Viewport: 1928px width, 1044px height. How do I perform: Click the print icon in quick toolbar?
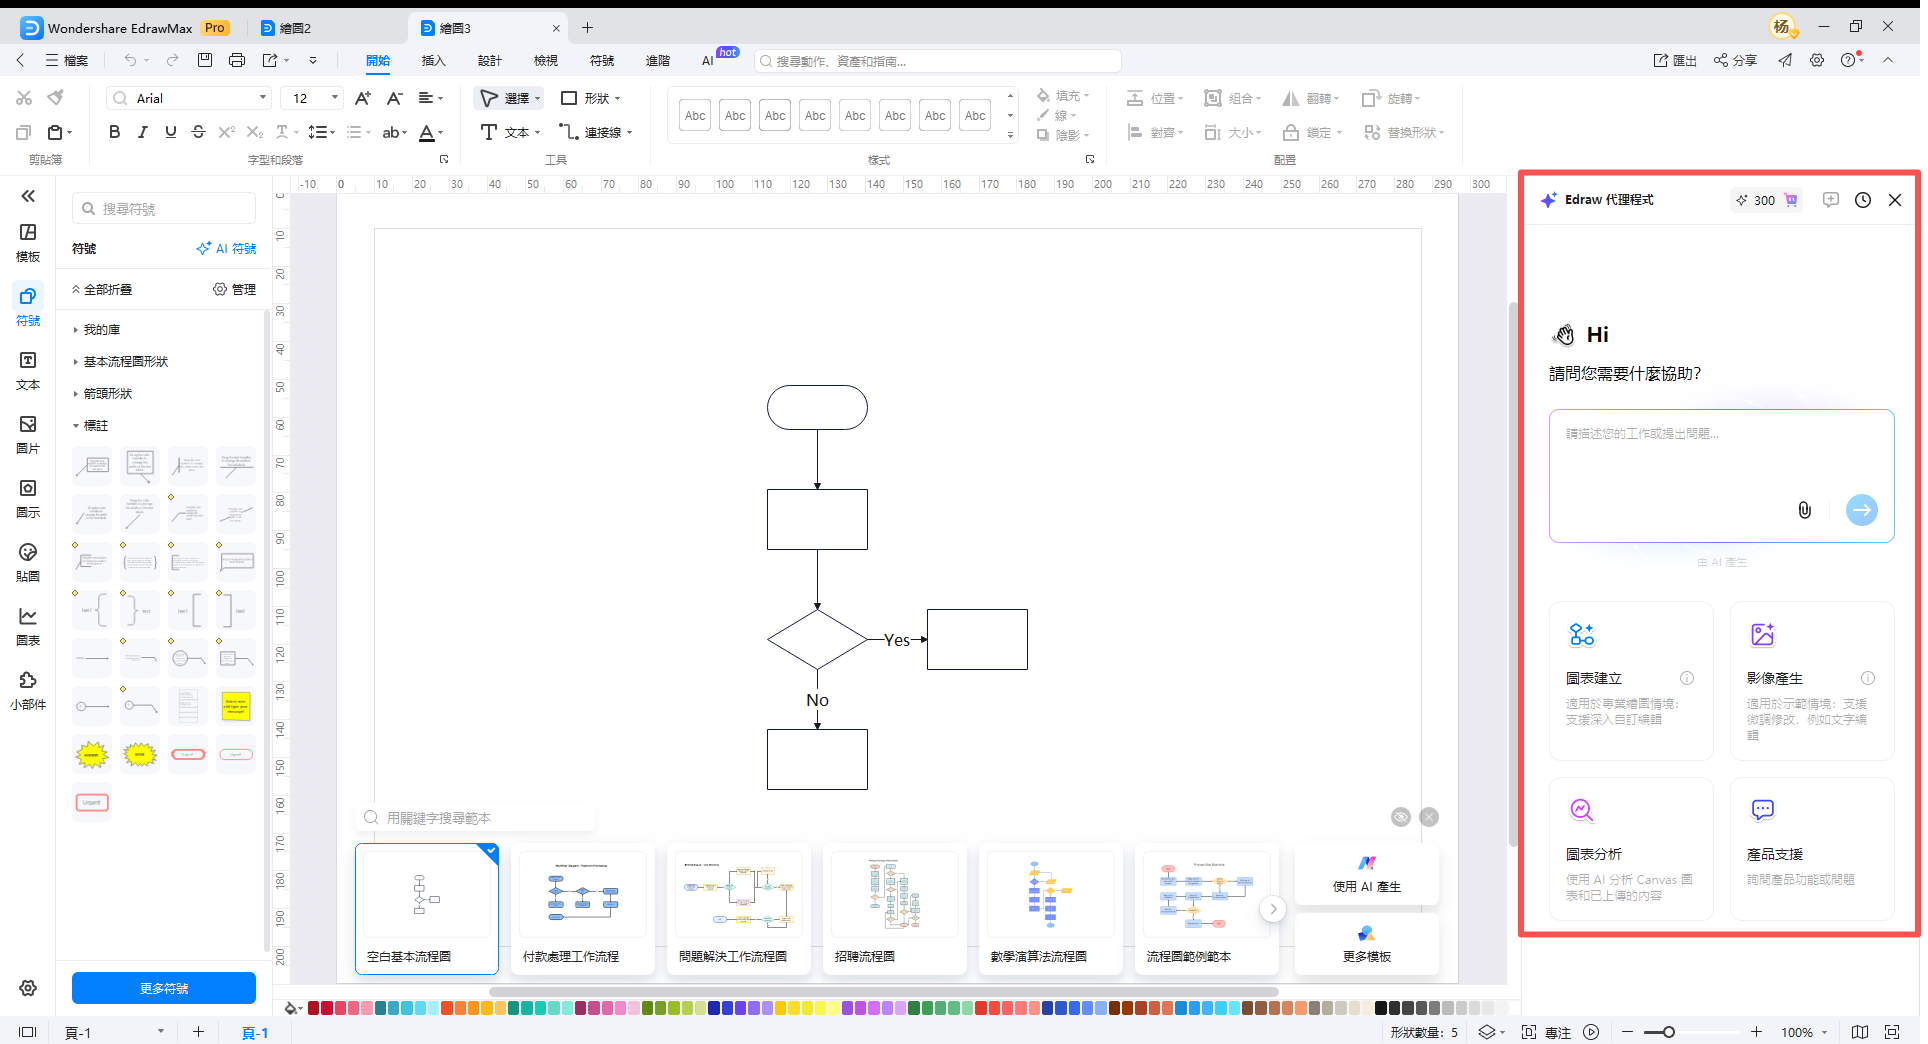tap(237, 60)
